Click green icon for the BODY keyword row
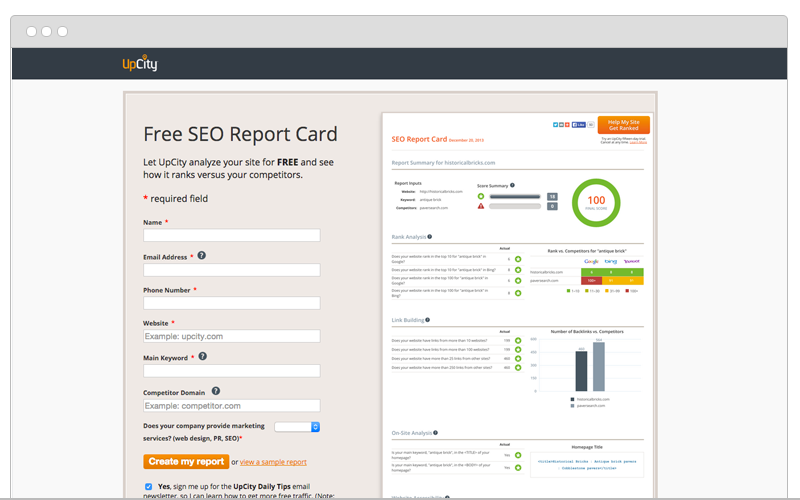The image size is (800, 500). coord(518,467)
